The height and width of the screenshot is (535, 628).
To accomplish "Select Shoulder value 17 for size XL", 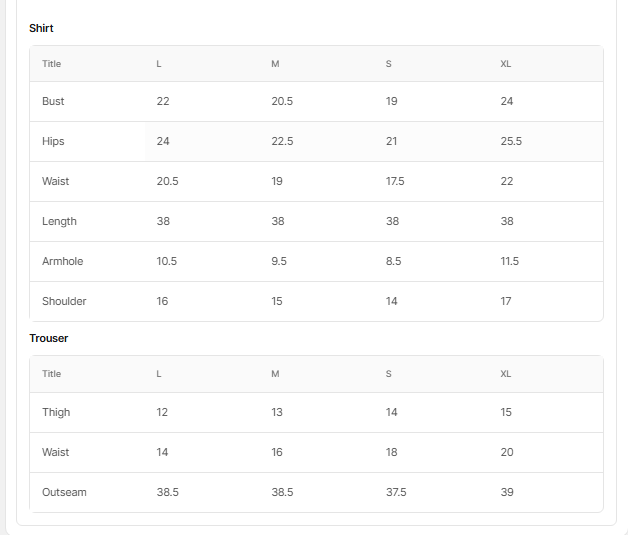I will 506,301.
